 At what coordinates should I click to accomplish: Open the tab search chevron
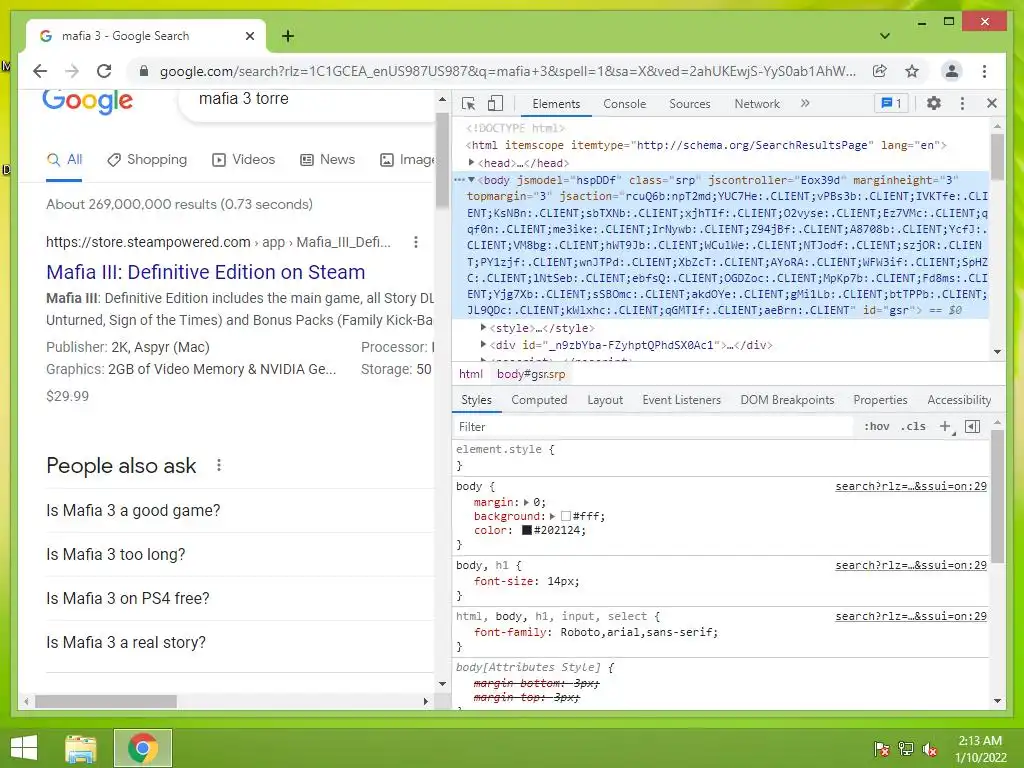point(885,36)
